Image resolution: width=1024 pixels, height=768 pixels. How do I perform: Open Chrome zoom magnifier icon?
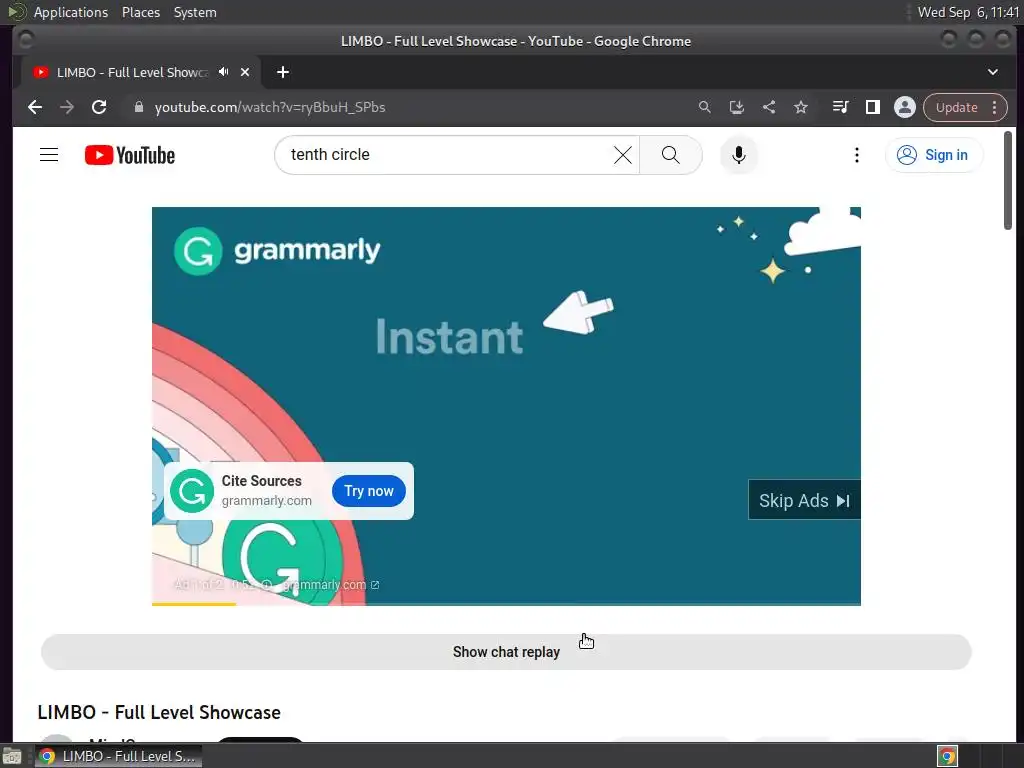point(704,107)
